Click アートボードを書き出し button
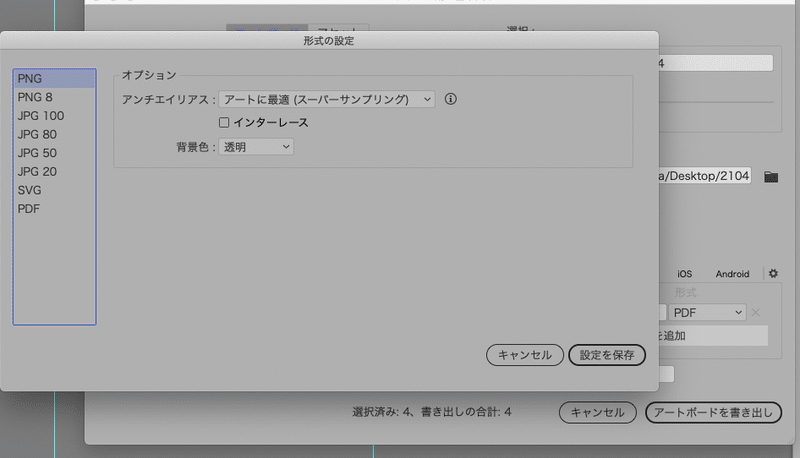800x458 pixels. point(713,413)
